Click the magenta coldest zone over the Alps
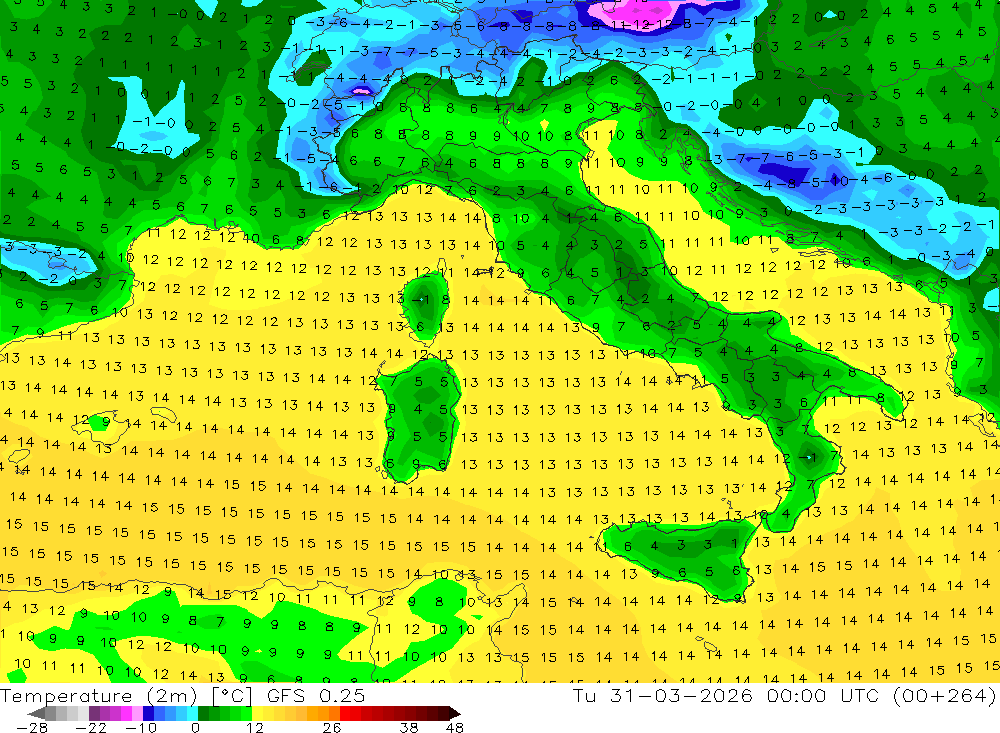Screen dimensions: 1000x733 click(631, 11)
